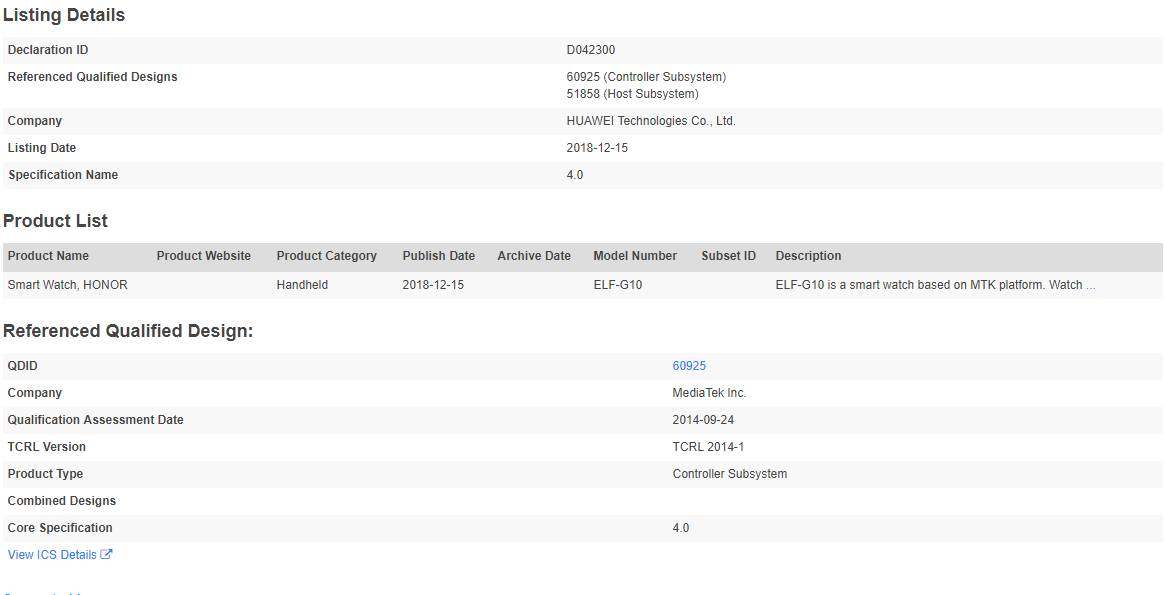Select the text "51858 (Host Subsystem)"
Screen dimensions: 1165x595
[x=632, y=94]
